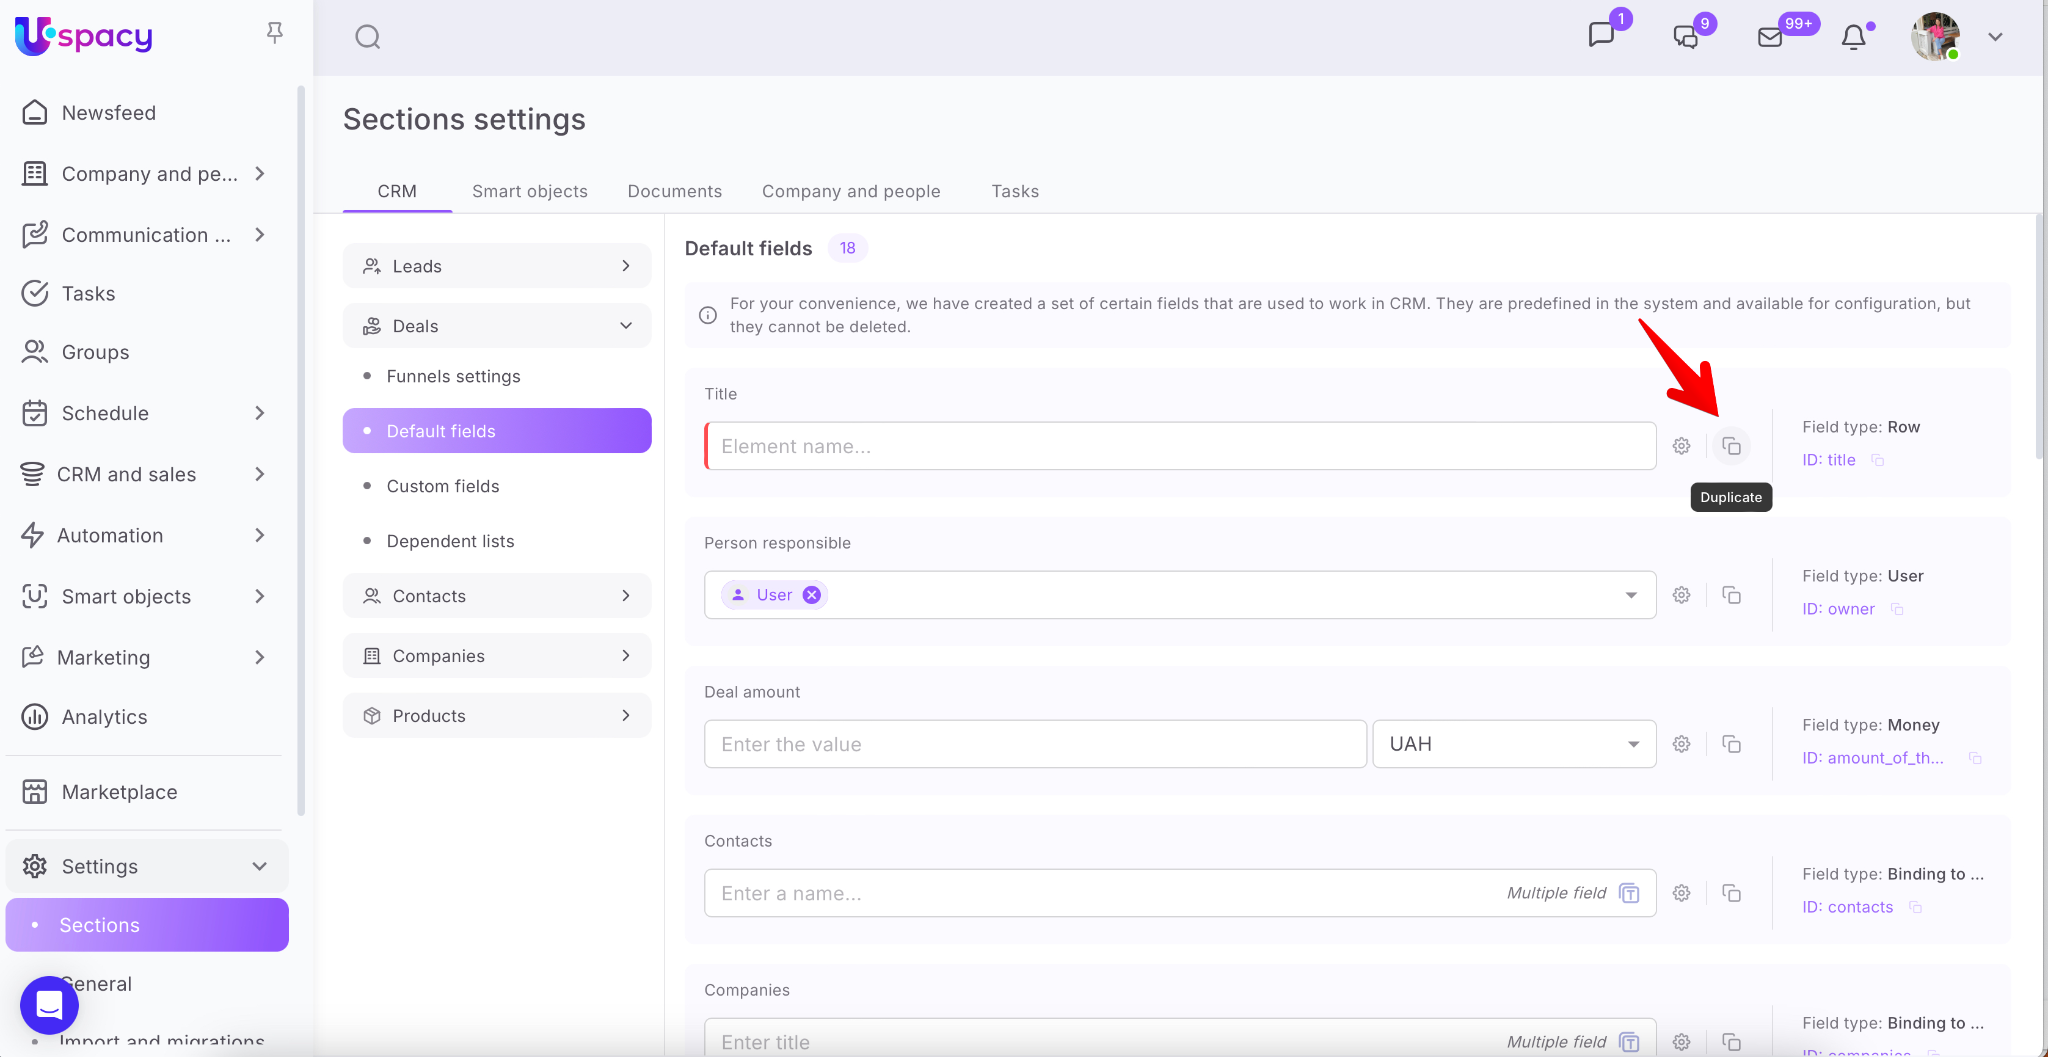This screenshot has width=2048, height=1057.
Task: Open the support chat widget
Action: (49, 1004)
